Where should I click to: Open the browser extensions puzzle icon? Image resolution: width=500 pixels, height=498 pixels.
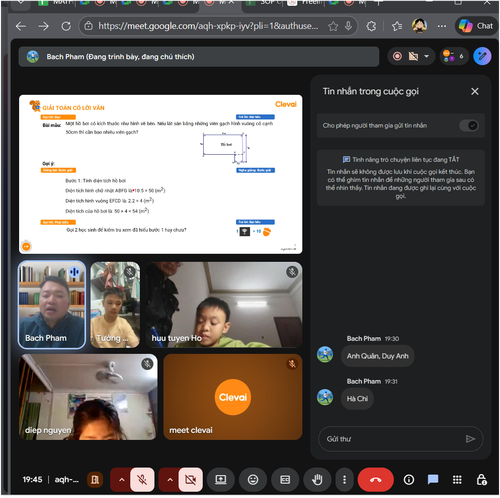tap(371, 26)
